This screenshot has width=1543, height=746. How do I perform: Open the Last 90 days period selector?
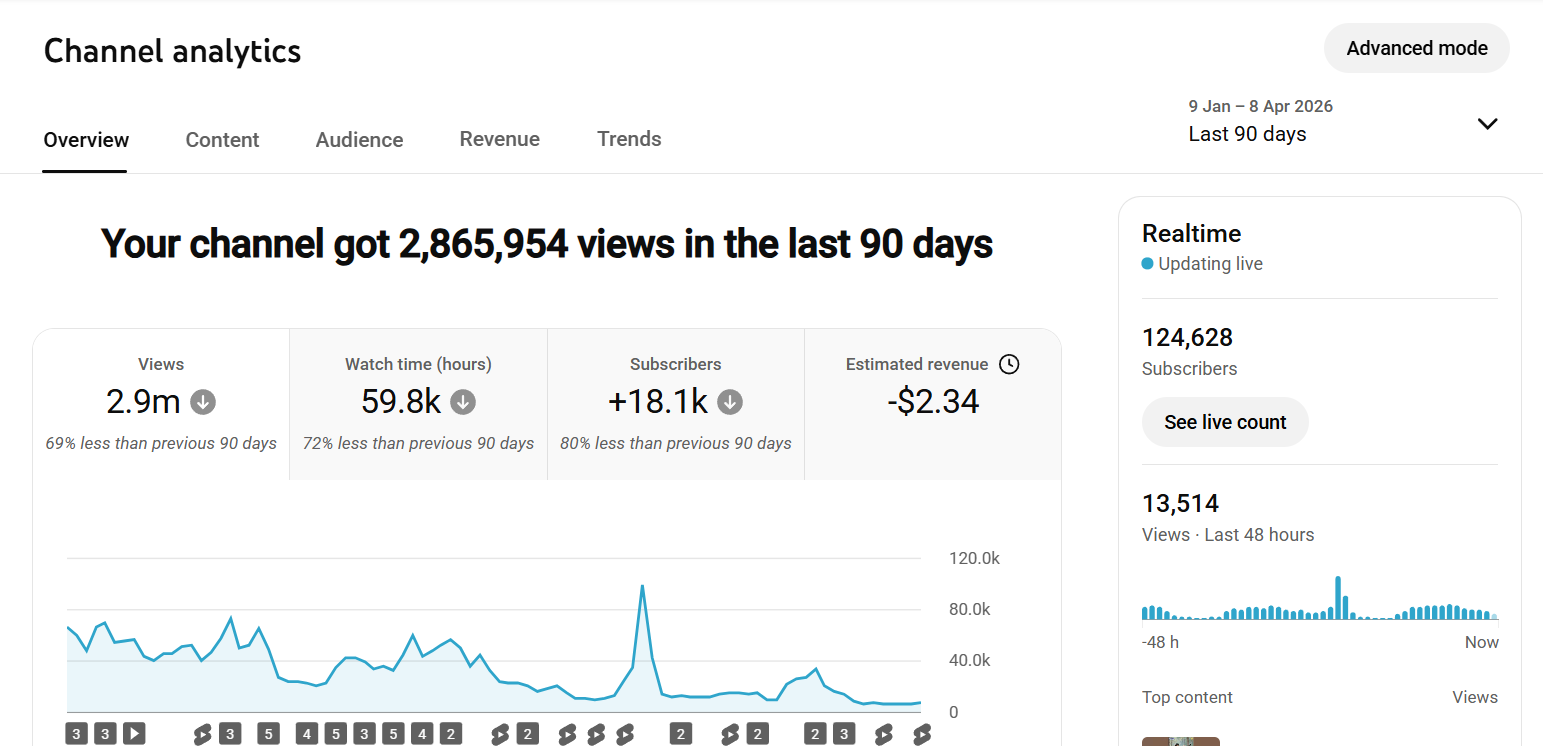point(1247,134)
